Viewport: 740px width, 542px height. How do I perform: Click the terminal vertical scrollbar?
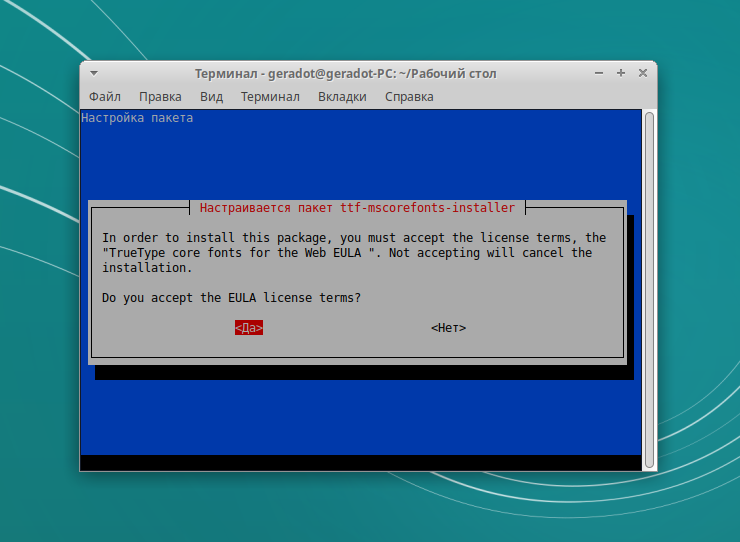point(649,290)
